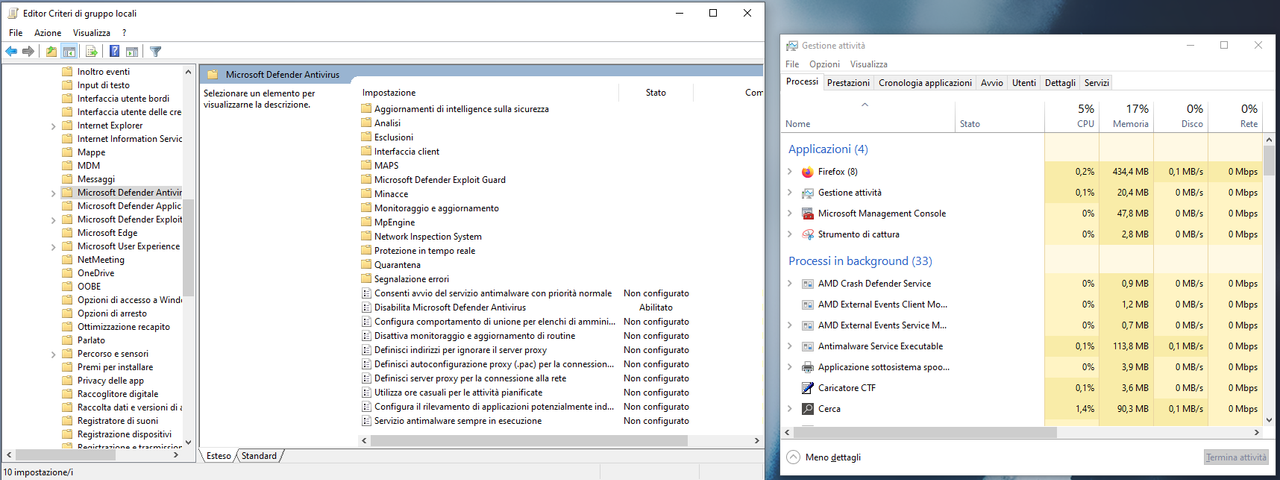The width and height of the screenshot is (1280, 480).
Task: Click the Microsoft Management Console process icon
Action: (x=808, y=213)
